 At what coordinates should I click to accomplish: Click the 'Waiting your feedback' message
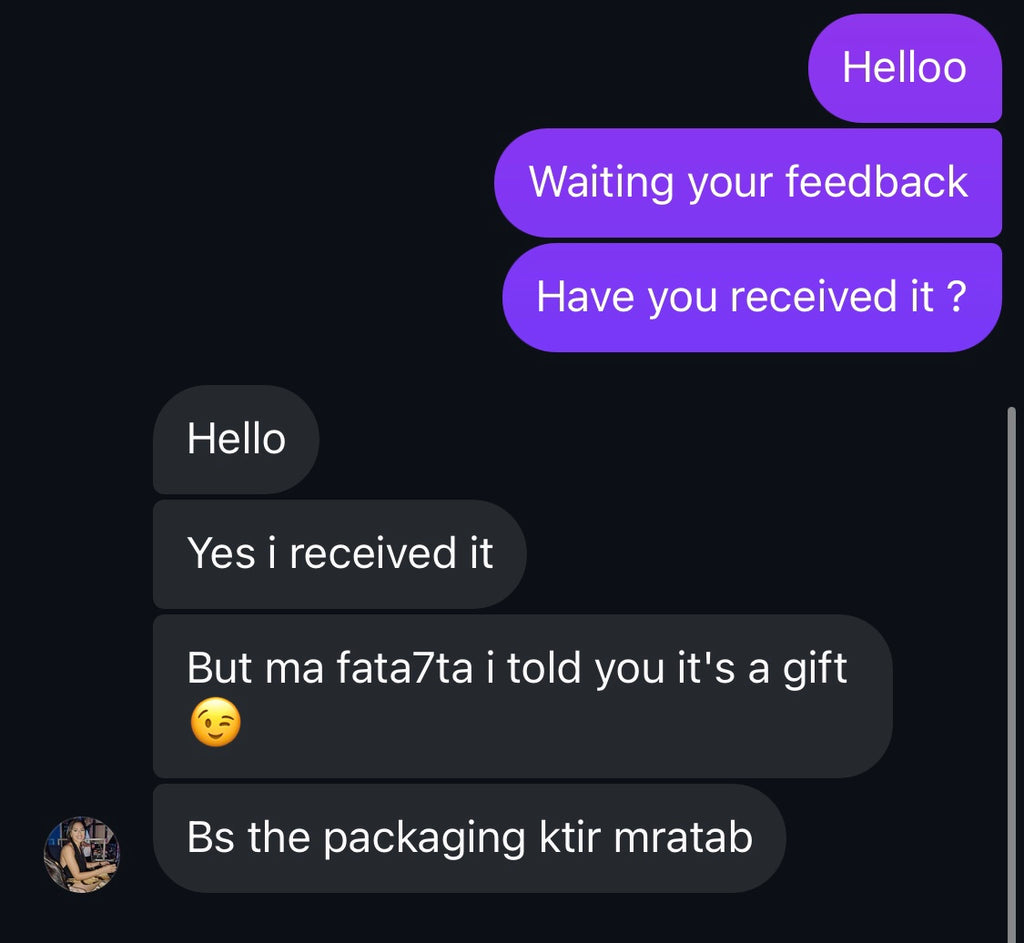748,183
